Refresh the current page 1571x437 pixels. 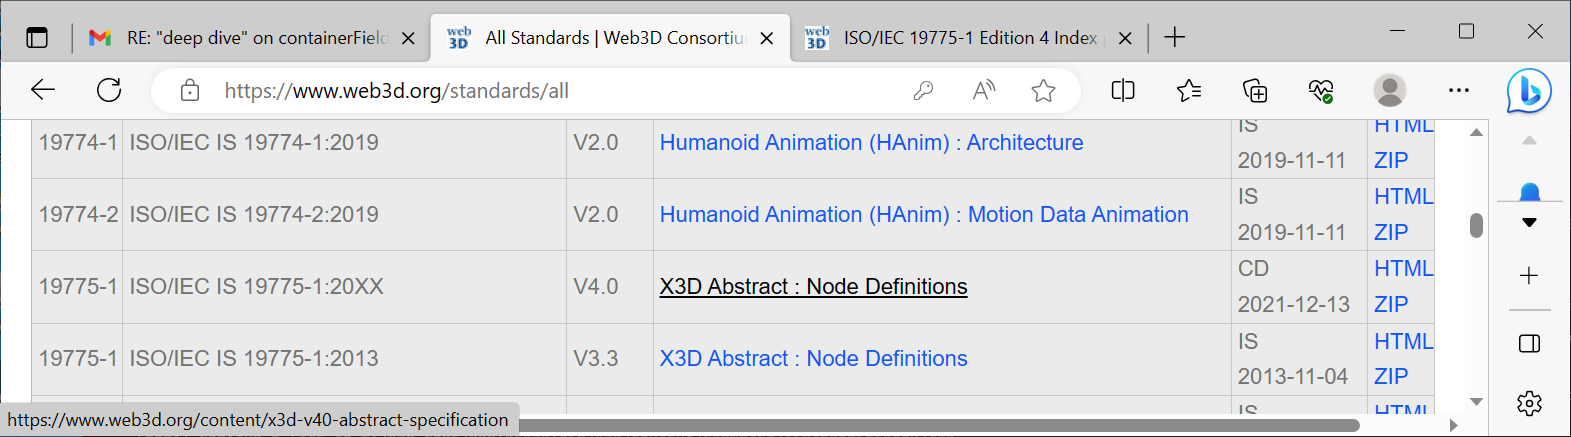[x=109, y=90]
